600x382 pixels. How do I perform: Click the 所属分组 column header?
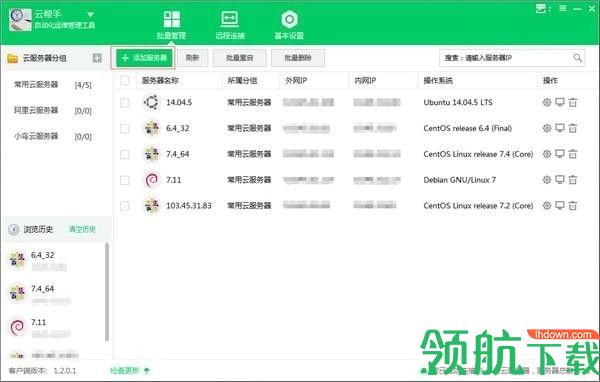(243, 80)
